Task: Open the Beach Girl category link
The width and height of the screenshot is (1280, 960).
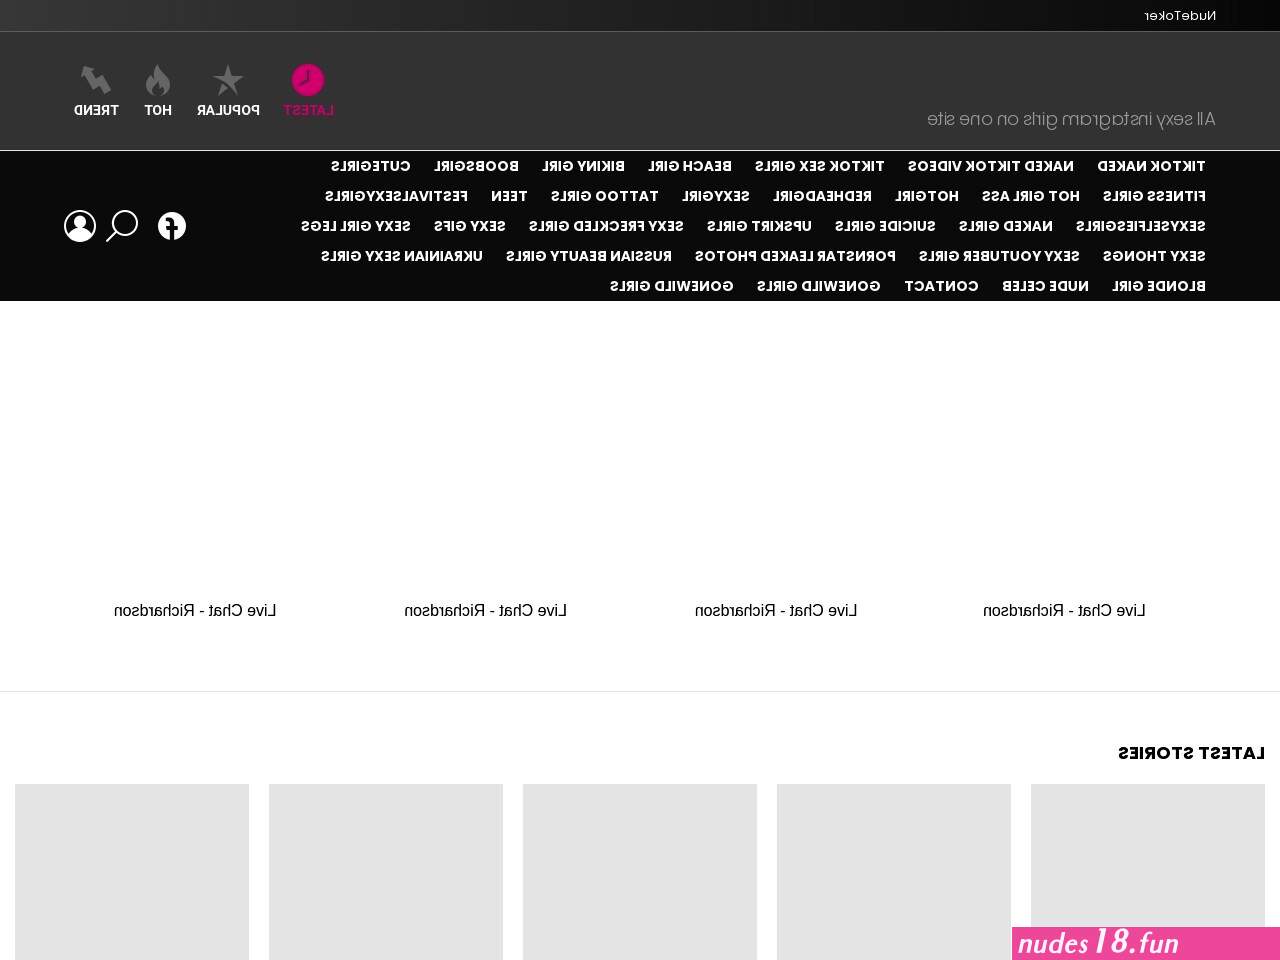Action: point(689,166)
